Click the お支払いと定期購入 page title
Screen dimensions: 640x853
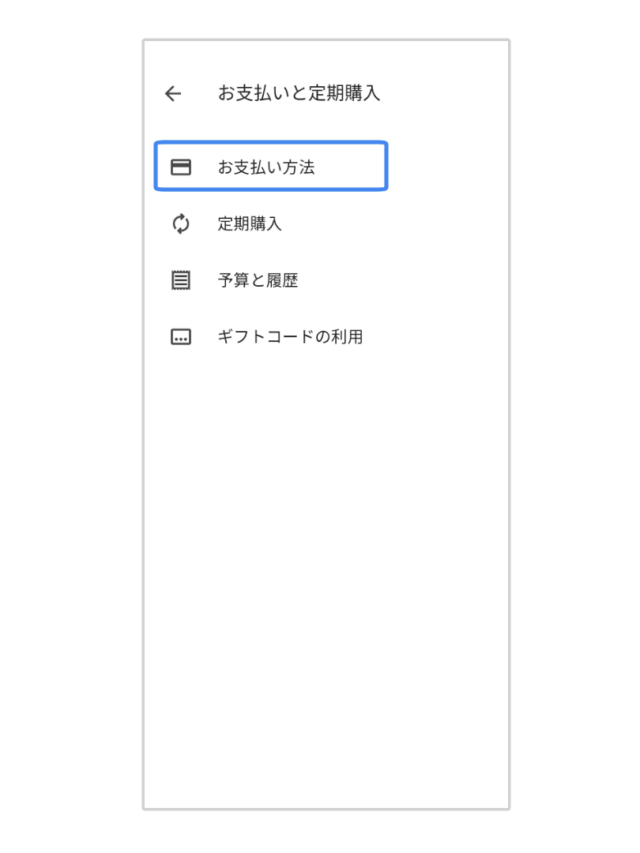299,93
